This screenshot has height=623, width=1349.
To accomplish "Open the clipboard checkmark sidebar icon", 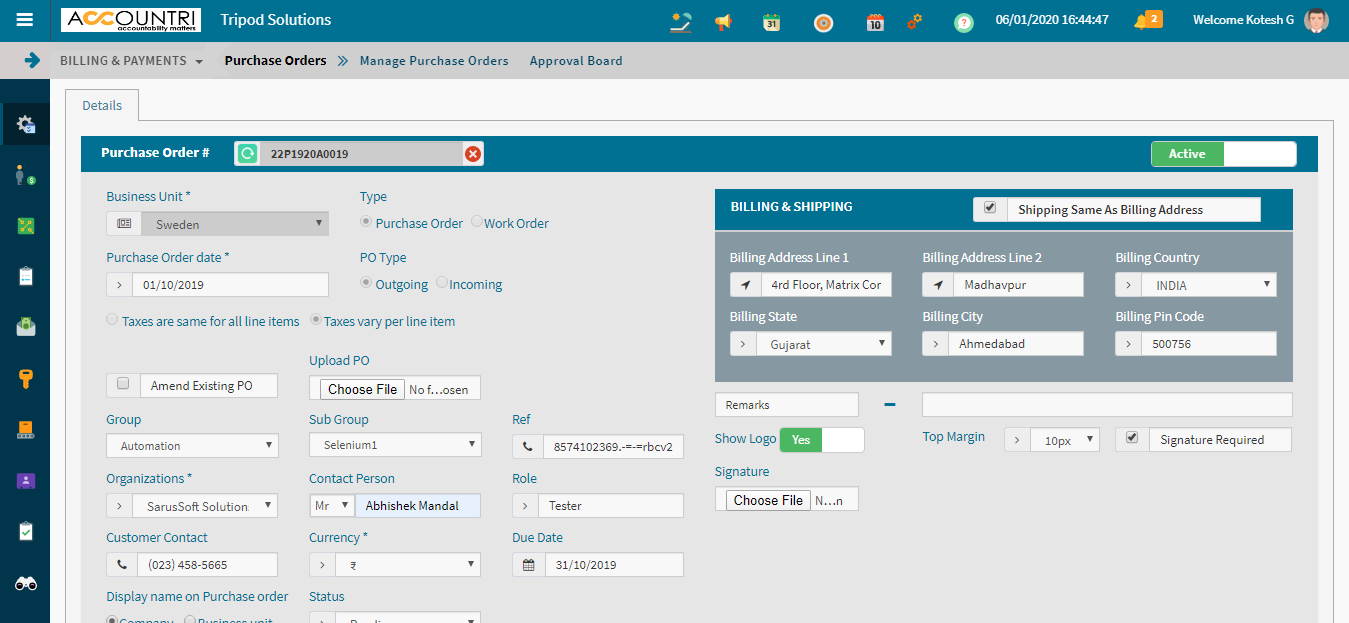I will coord(26,531).
